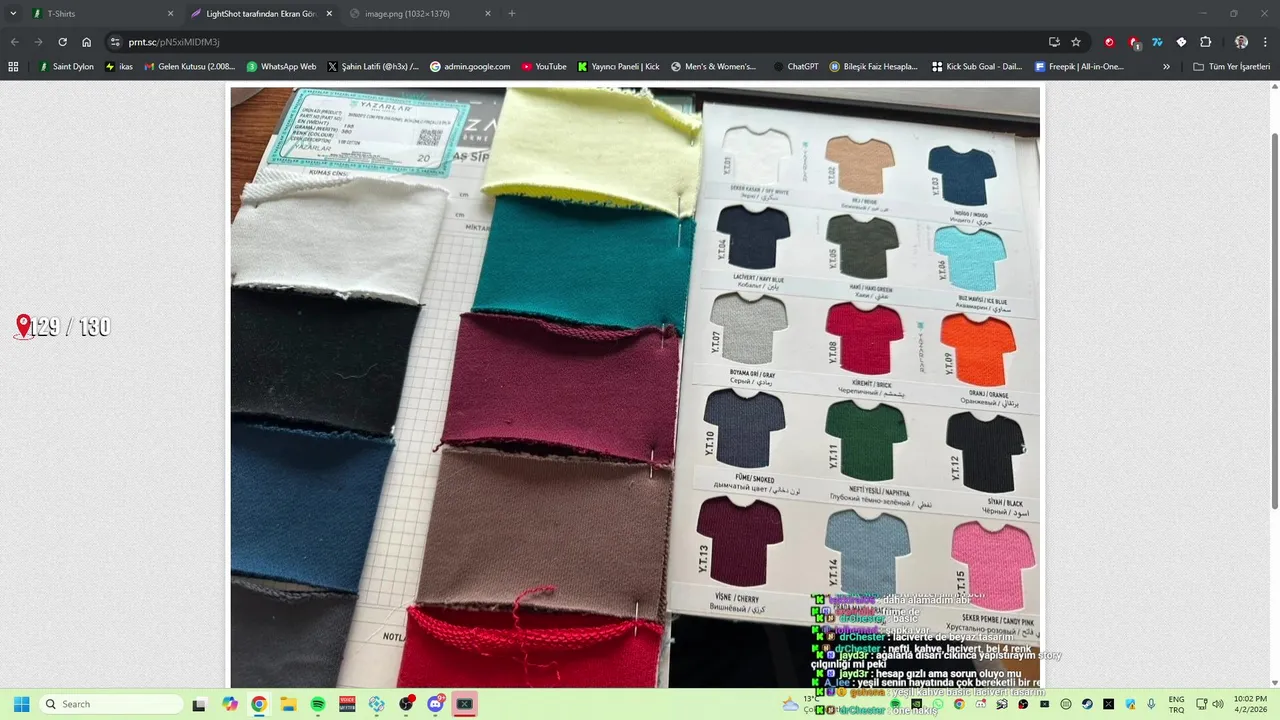The width and height of the screenshot is (1280, 720).
Task: Open the clock showing 10:02 PM
Action: pos(1250,704)
